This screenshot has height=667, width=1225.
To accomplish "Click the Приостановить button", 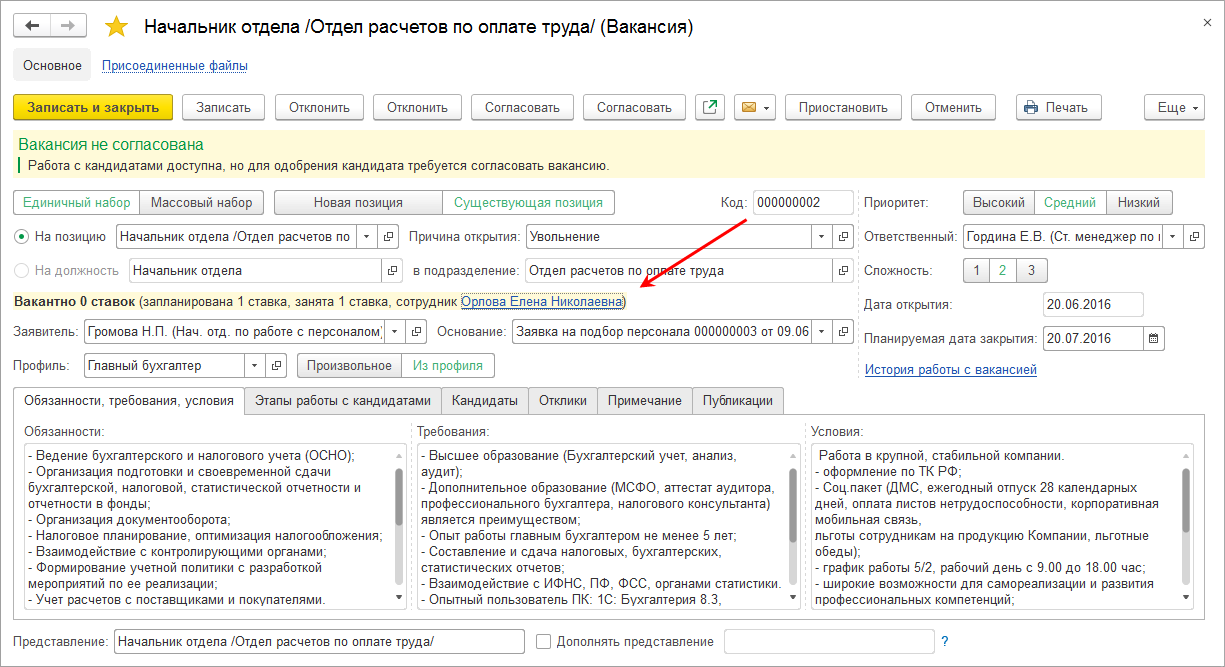I will coord(843,107).
